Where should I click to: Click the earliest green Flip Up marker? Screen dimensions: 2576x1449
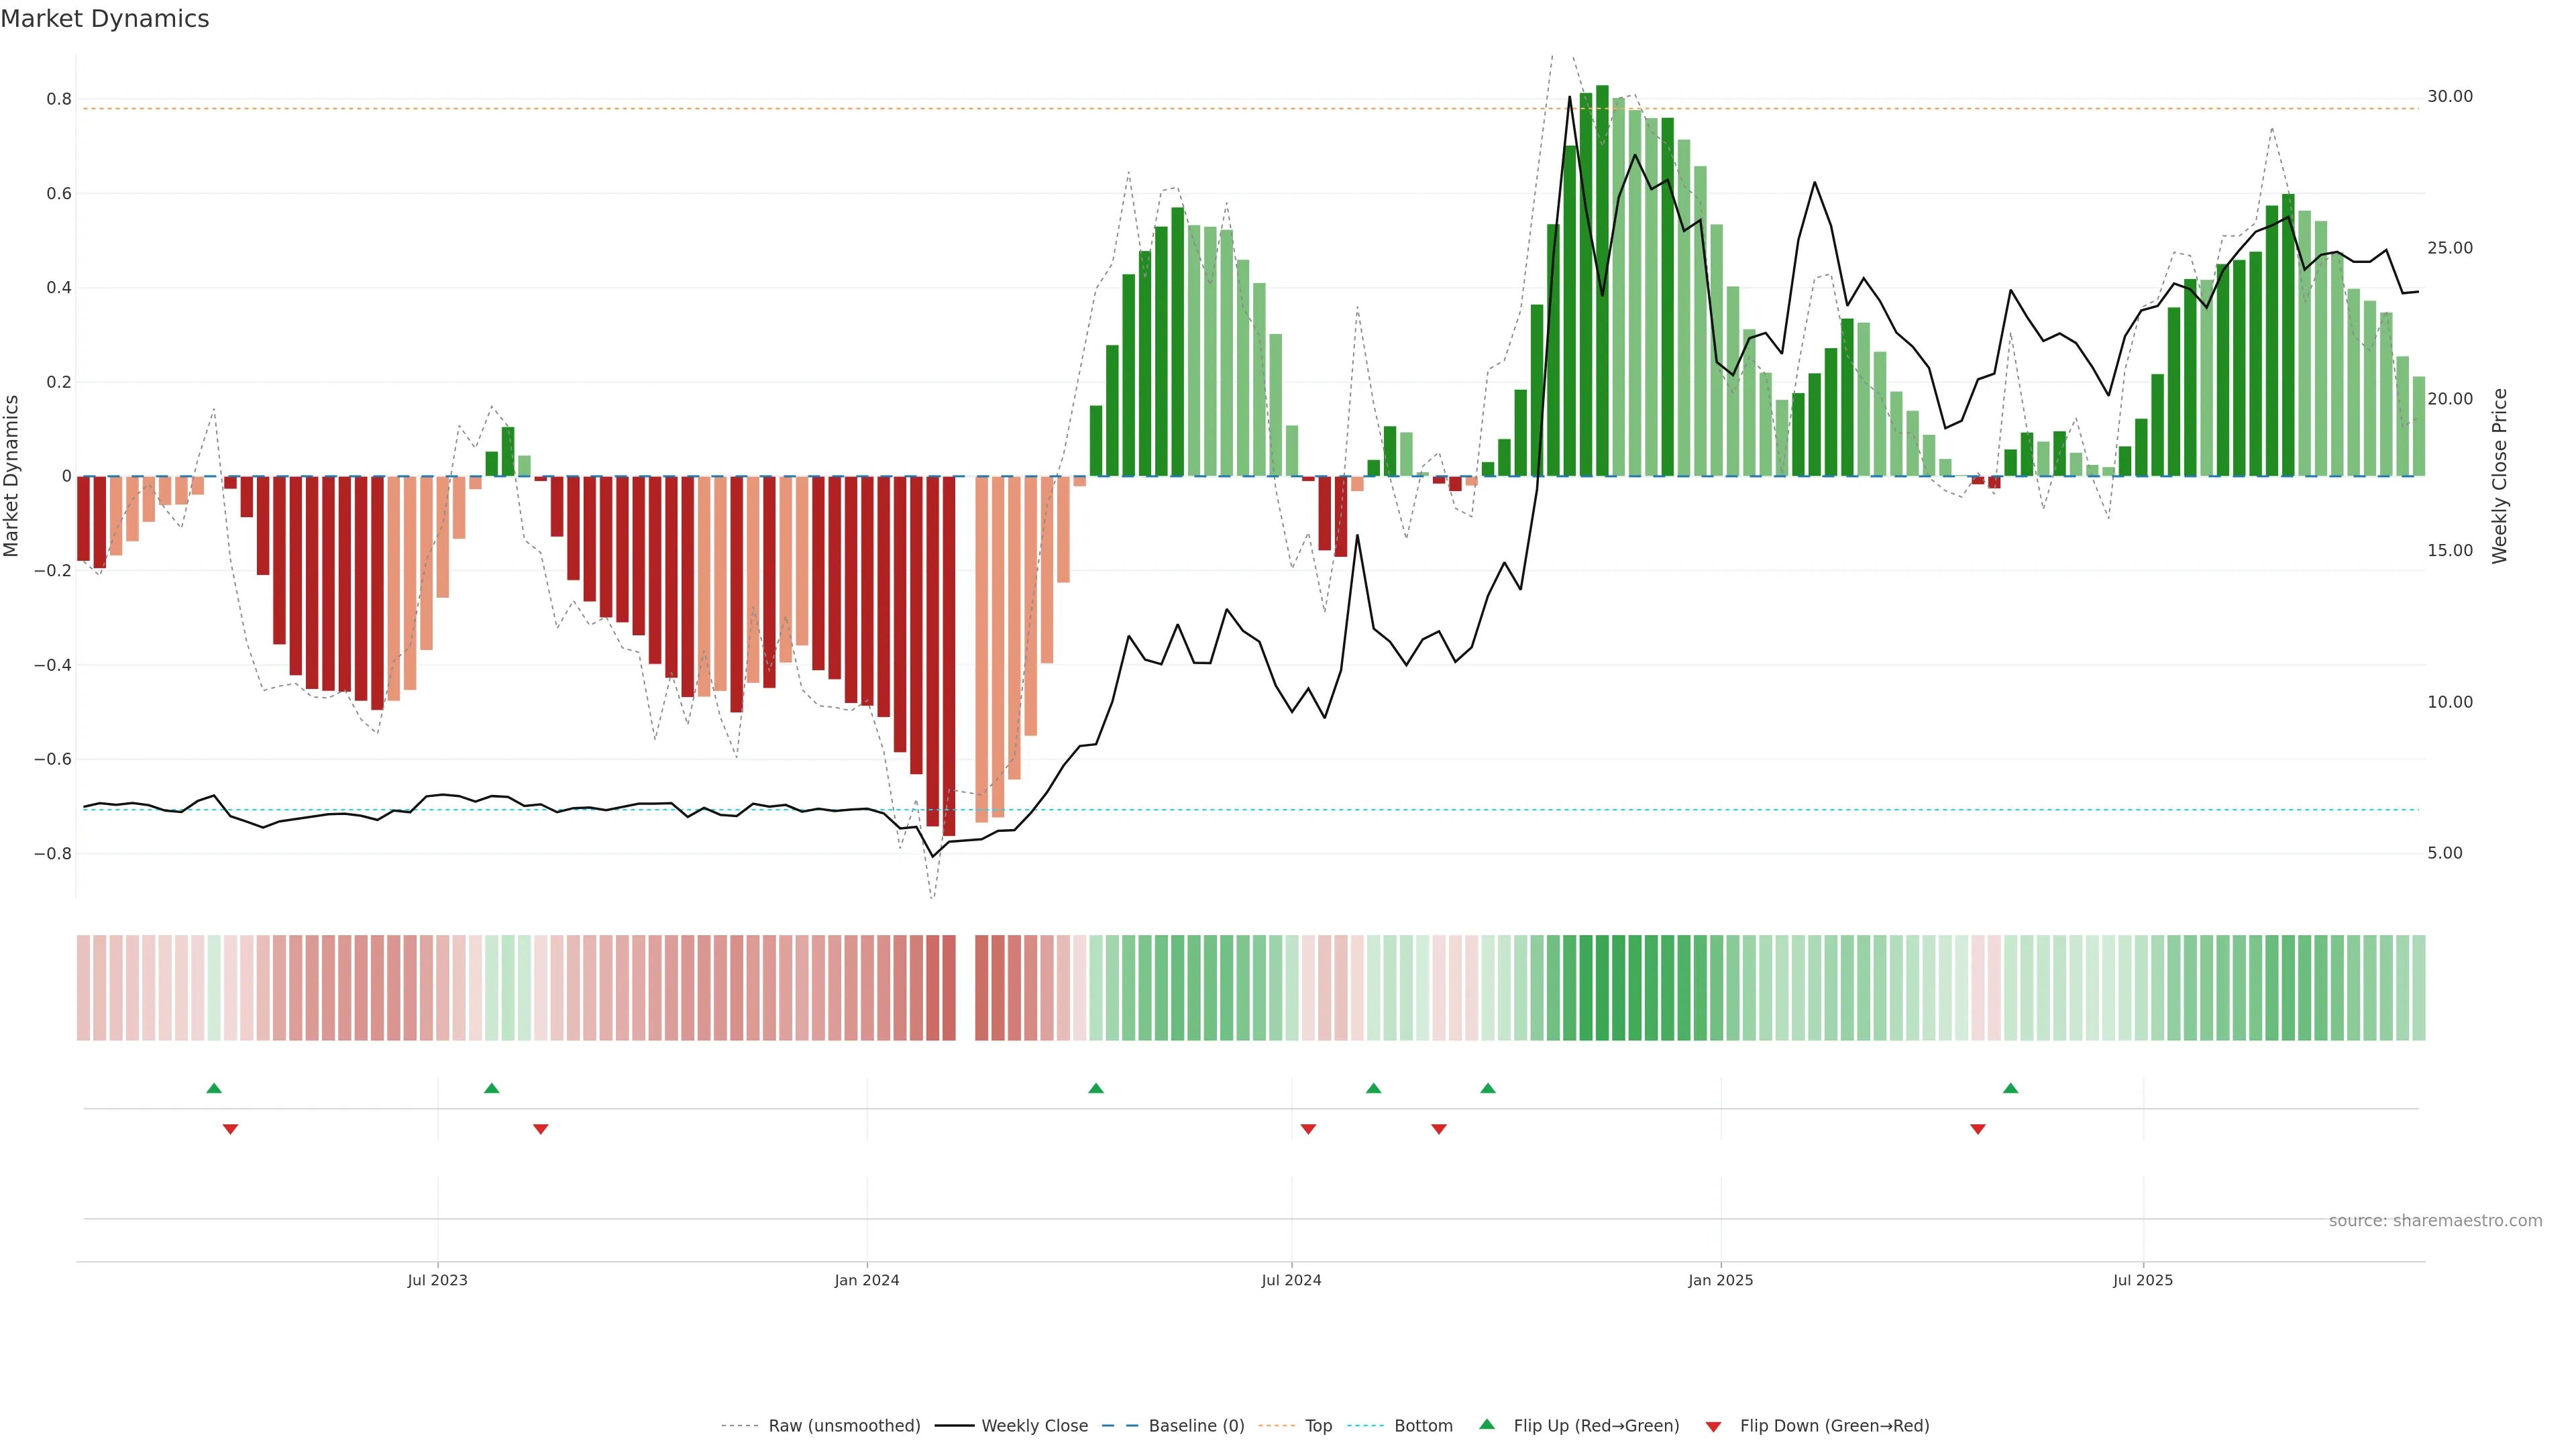pos(214,1088)
